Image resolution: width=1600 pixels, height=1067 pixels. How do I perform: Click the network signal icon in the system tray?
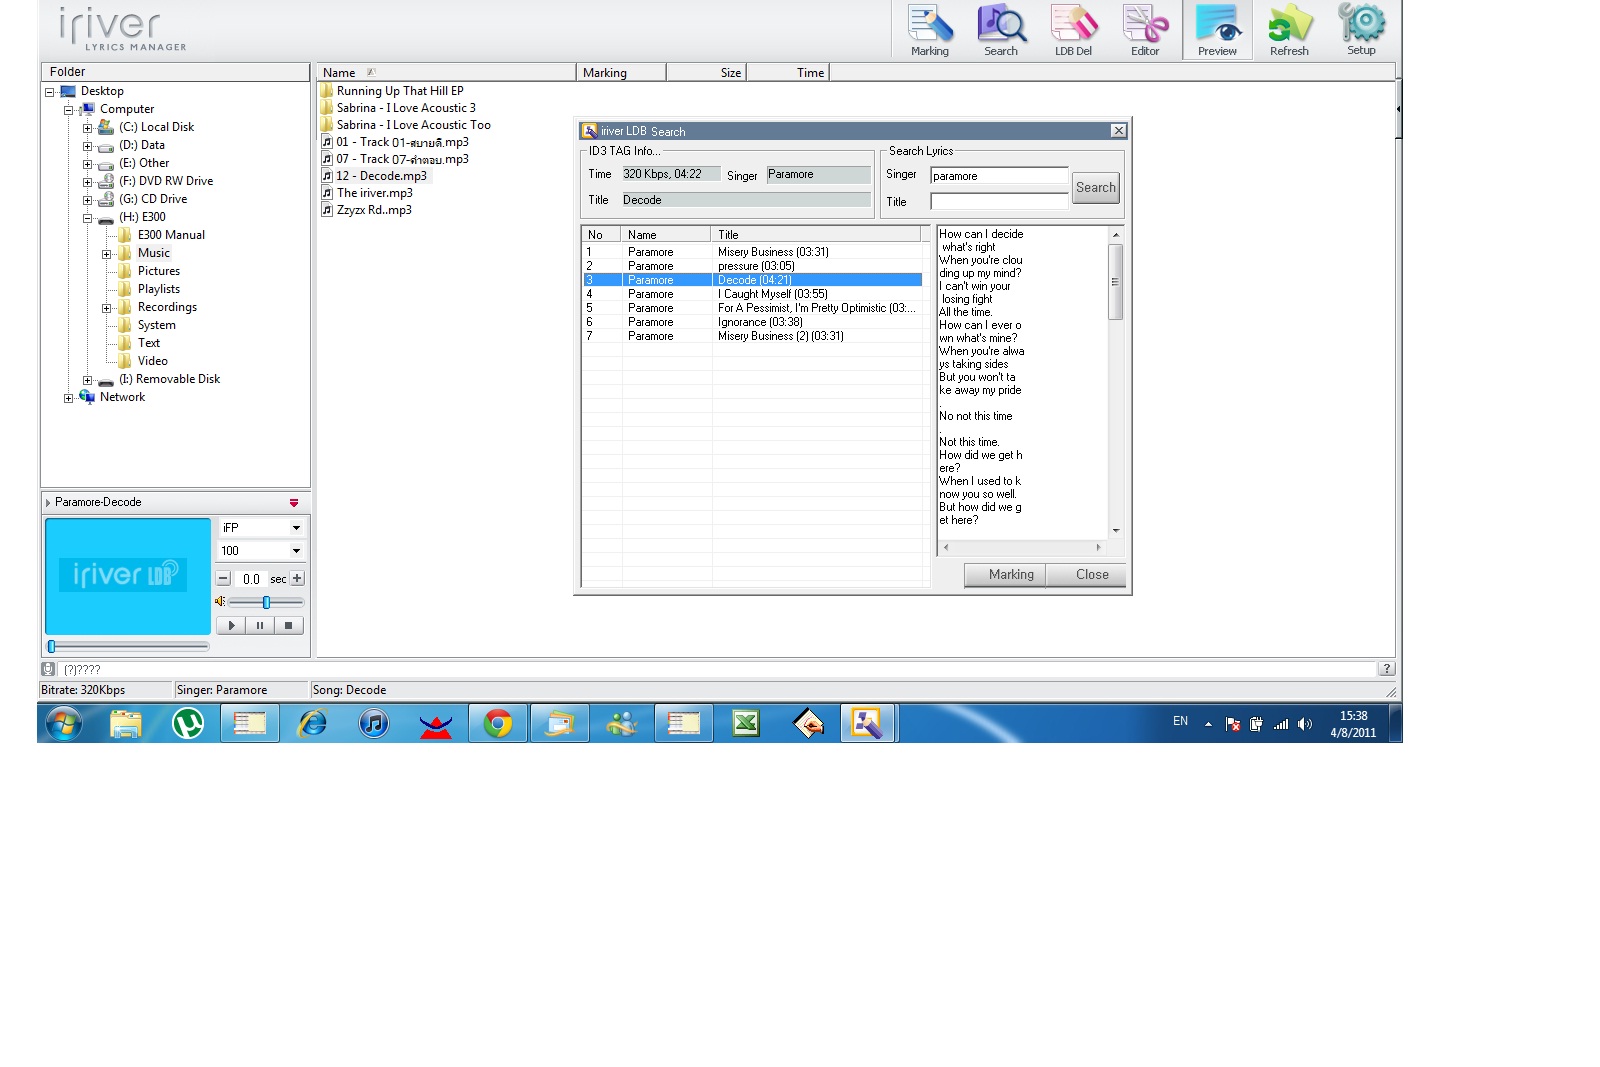click(1281, 724)
